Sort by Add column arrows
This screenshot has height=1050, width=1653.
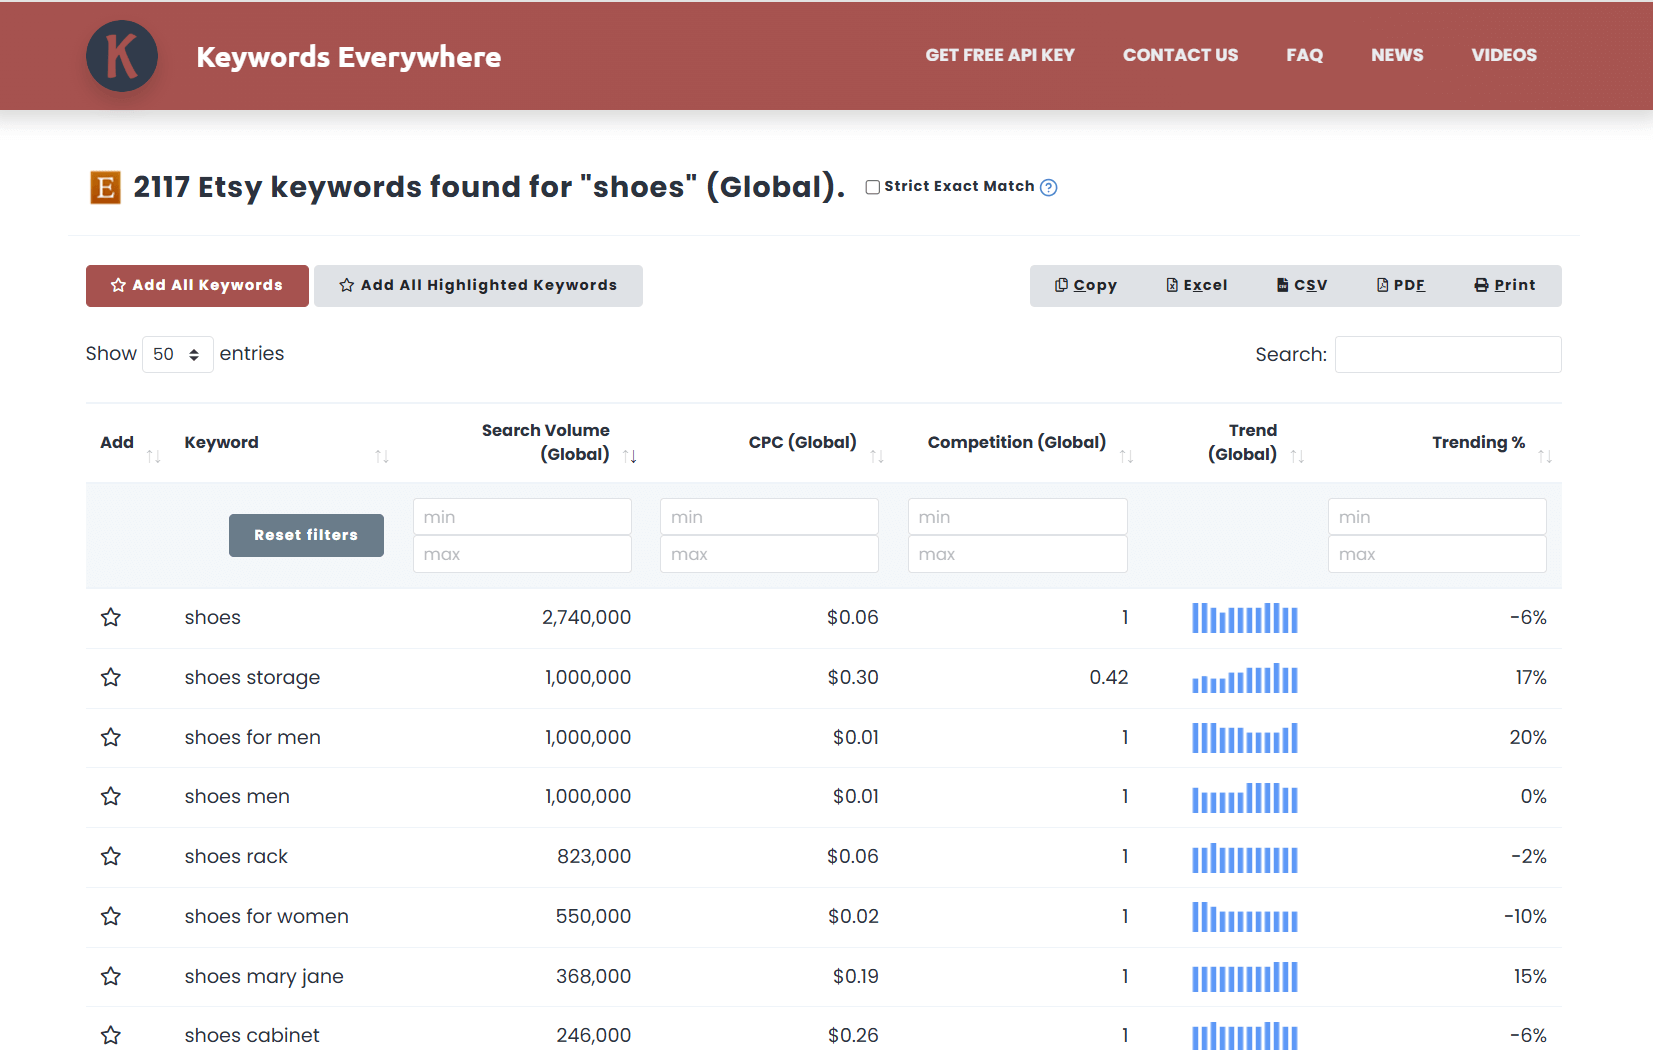pyautogui.click(x=153, y=456)
